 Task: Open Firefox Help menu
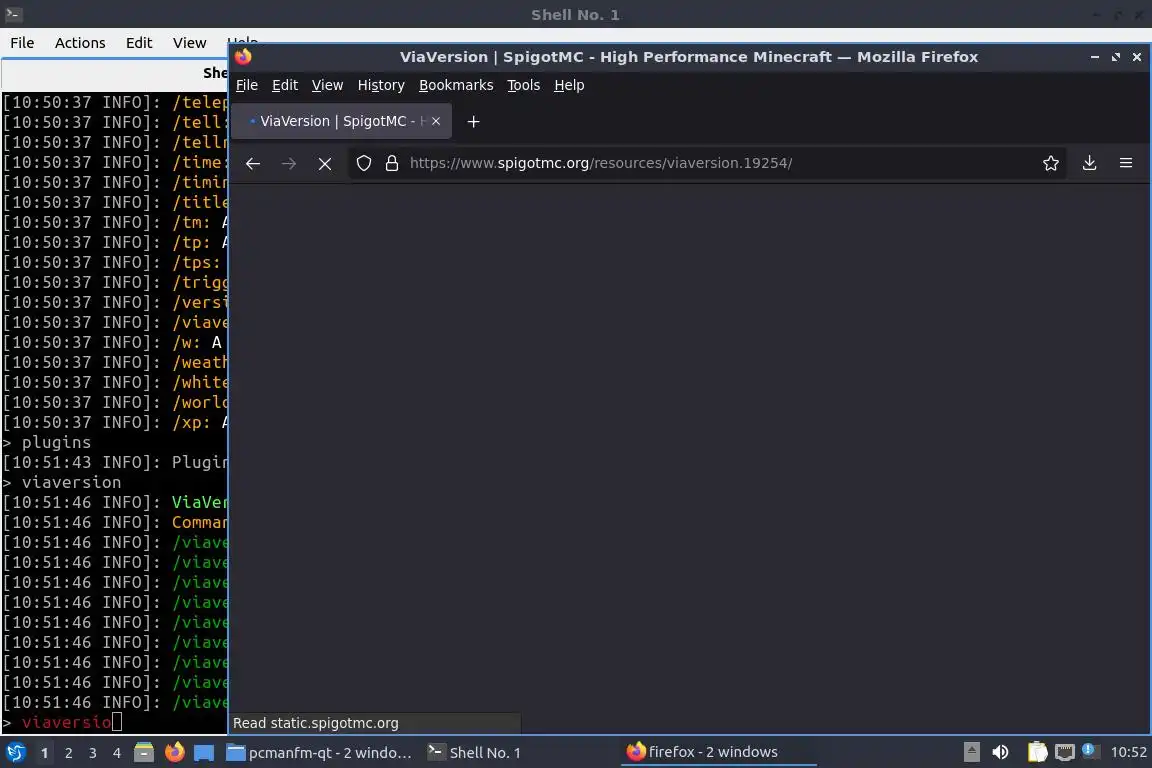(569, 85)
